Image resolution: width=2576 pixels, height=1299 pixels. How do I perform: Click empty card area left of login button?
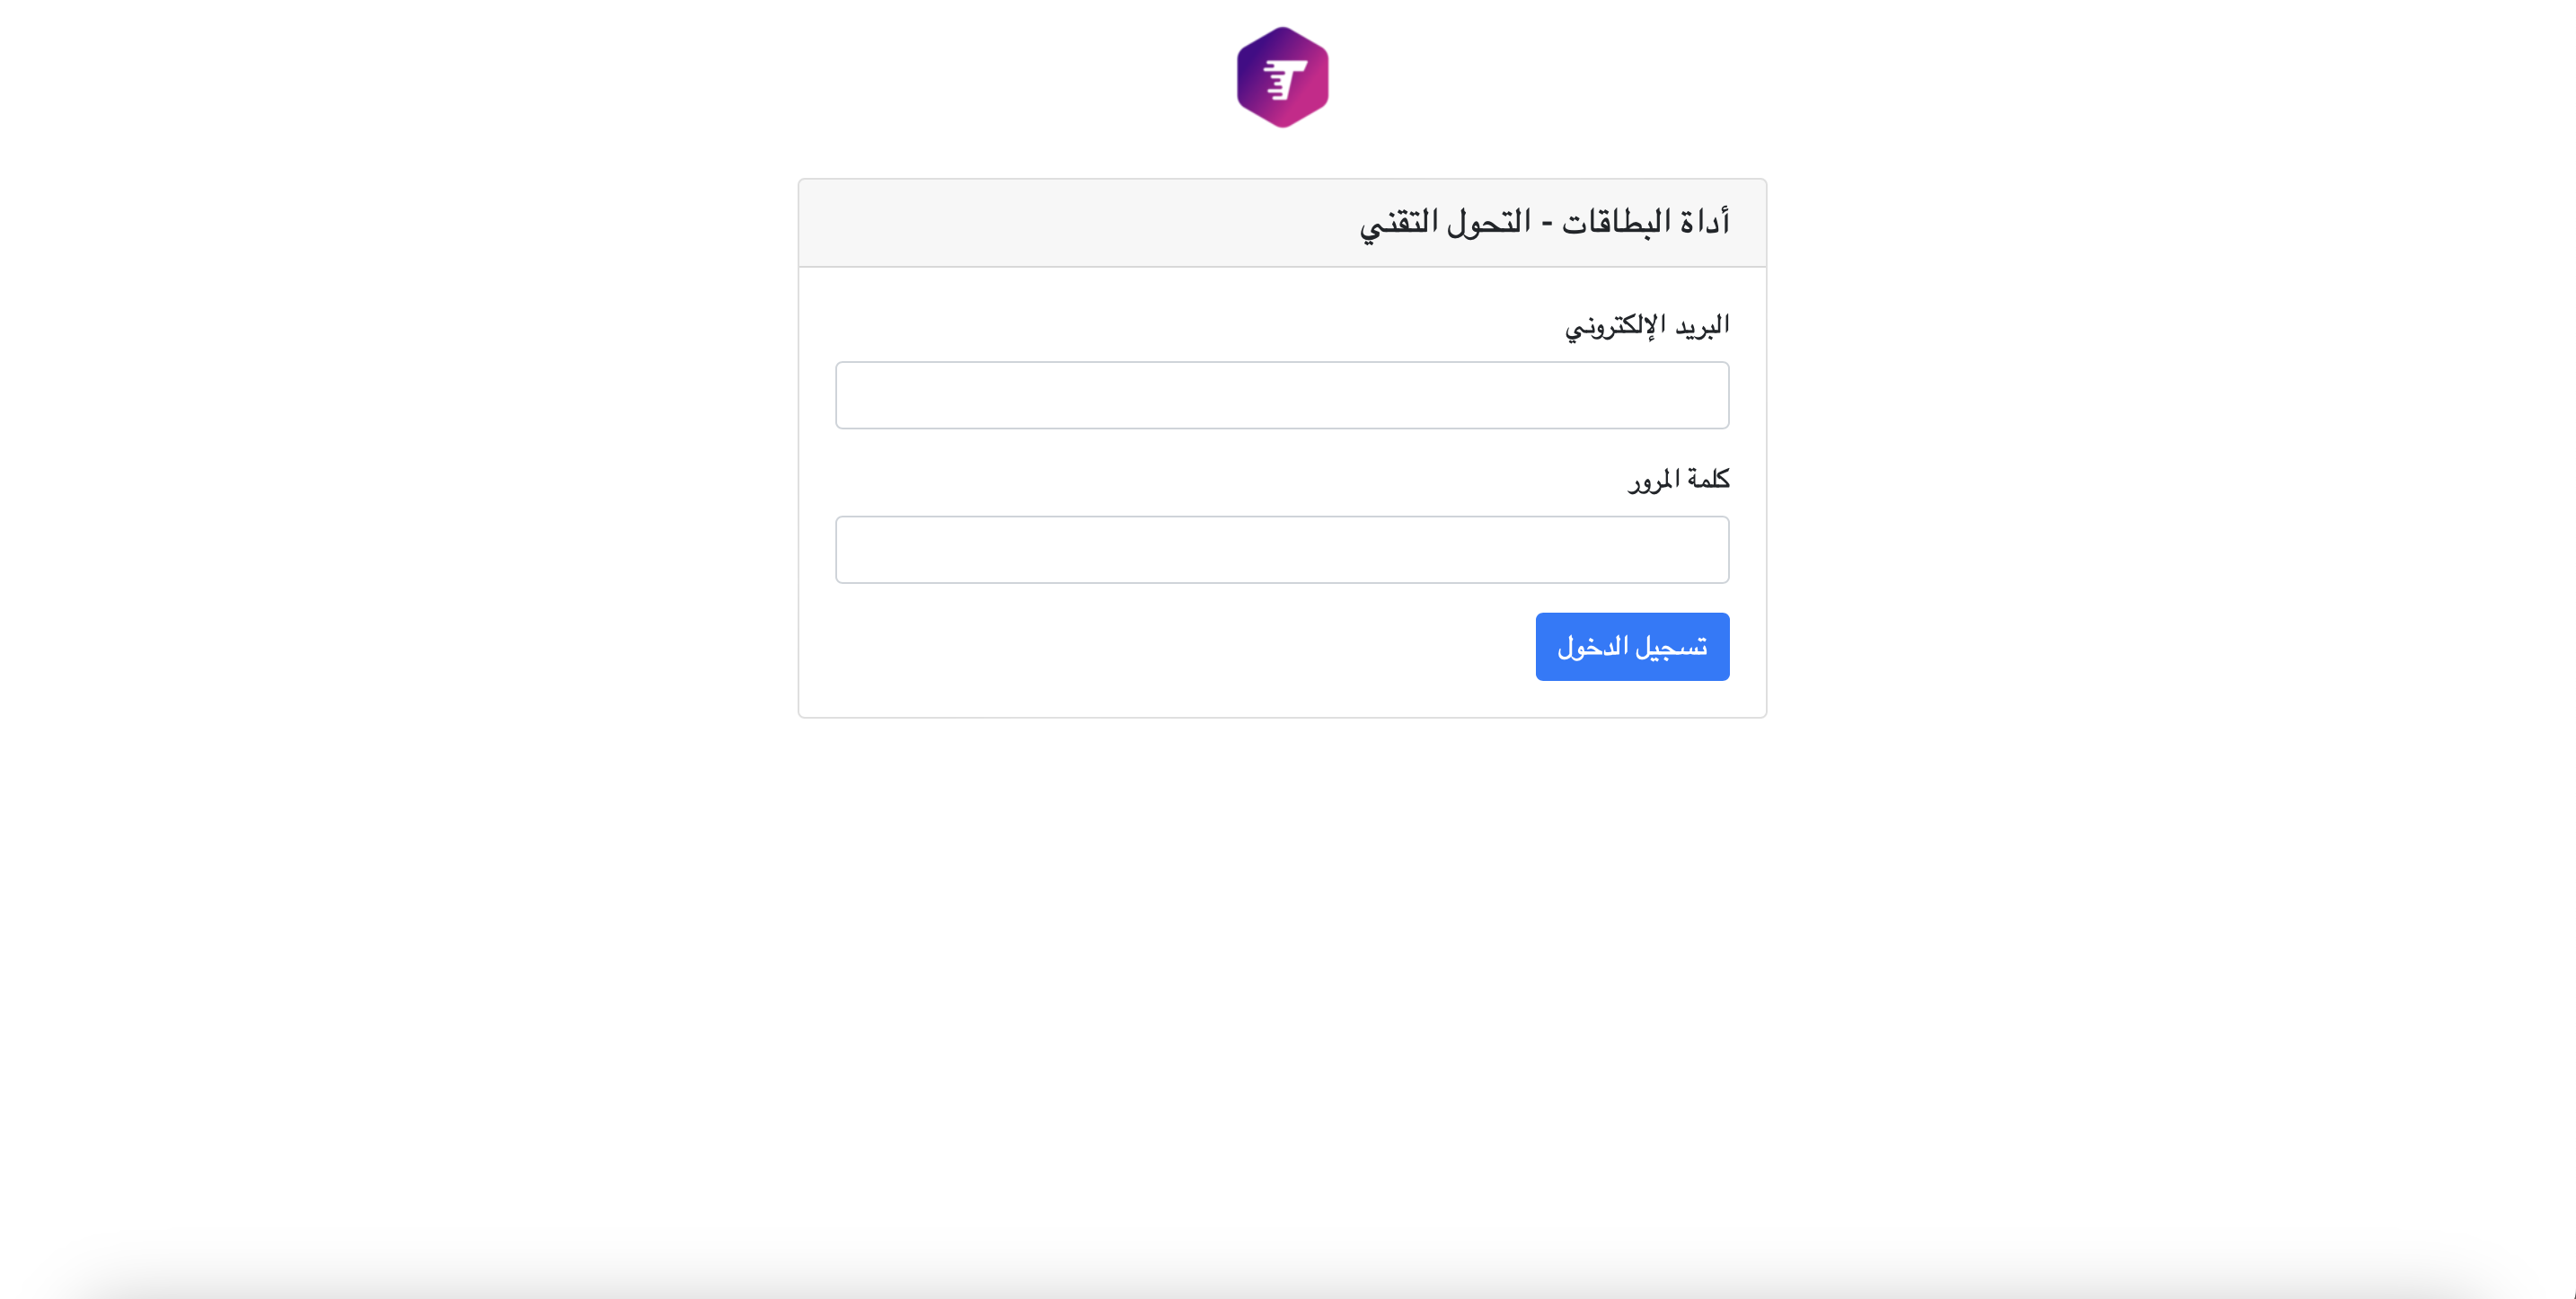tap(1150, 647)
